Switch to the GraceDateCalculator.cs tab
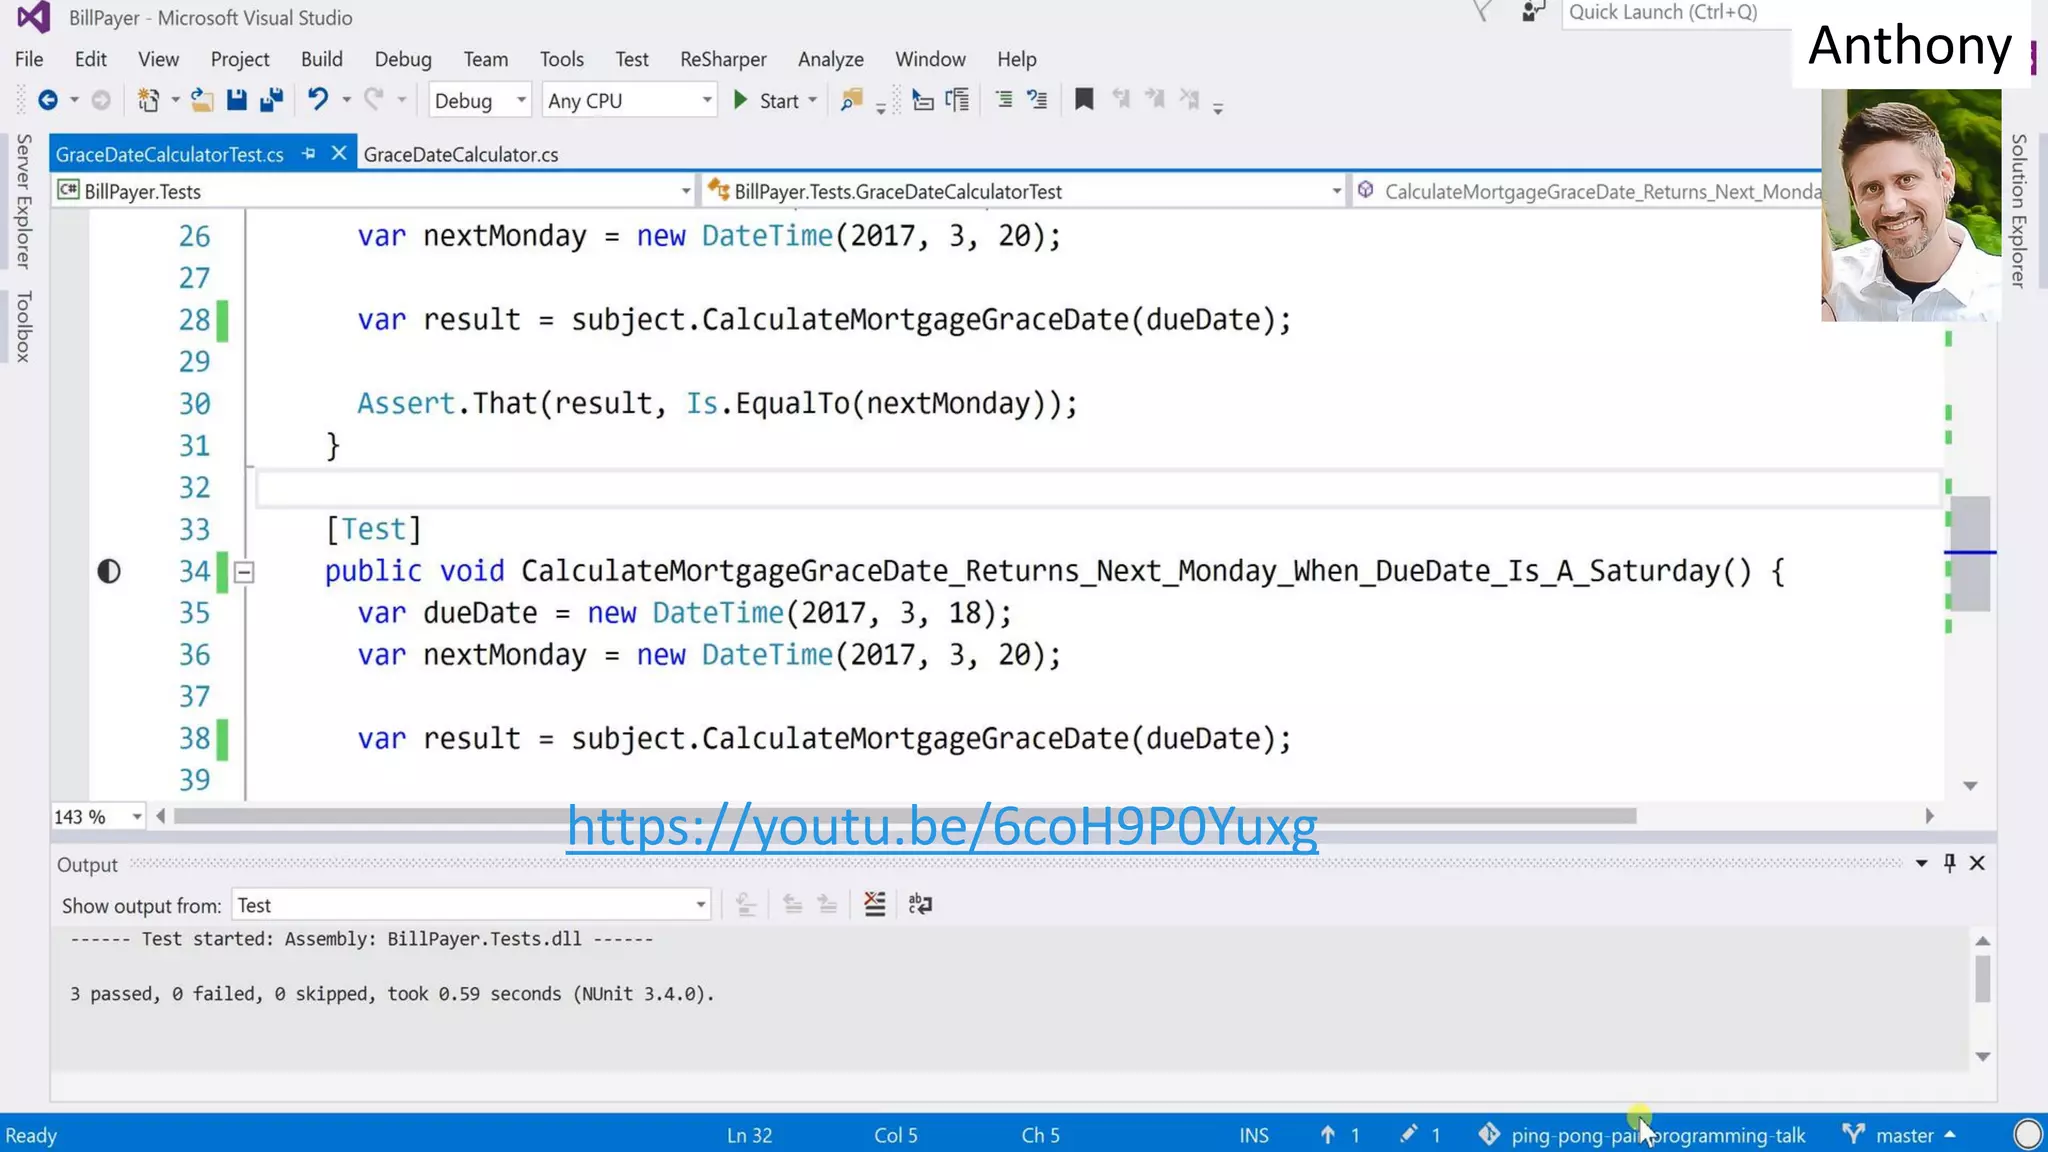 pyautogui.click(x=461, y=155)
